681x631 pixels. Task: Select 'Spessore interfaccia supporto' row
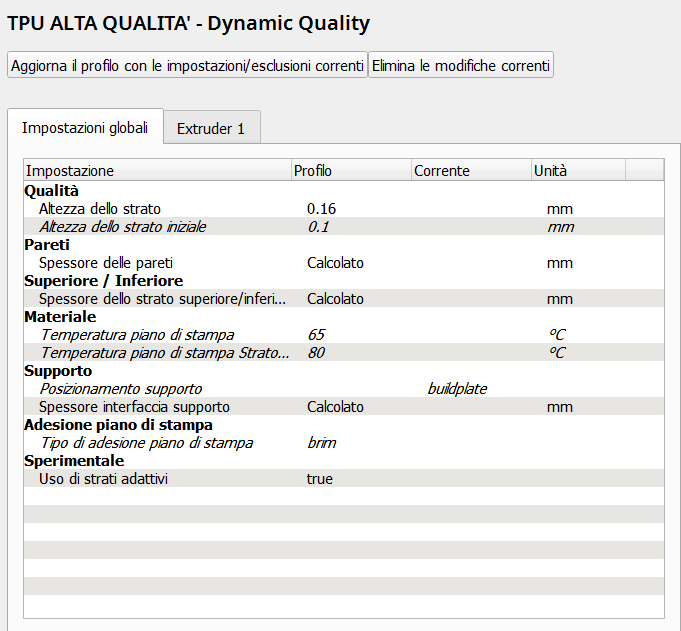(x=134, y=407)
